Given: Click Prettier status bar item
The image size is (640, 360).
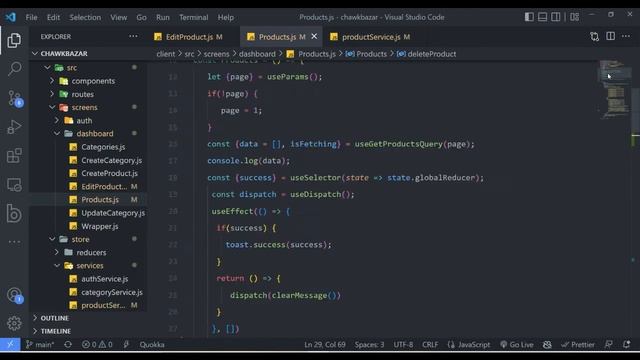Looking at the screenshot, I should (x=578, y=344).
